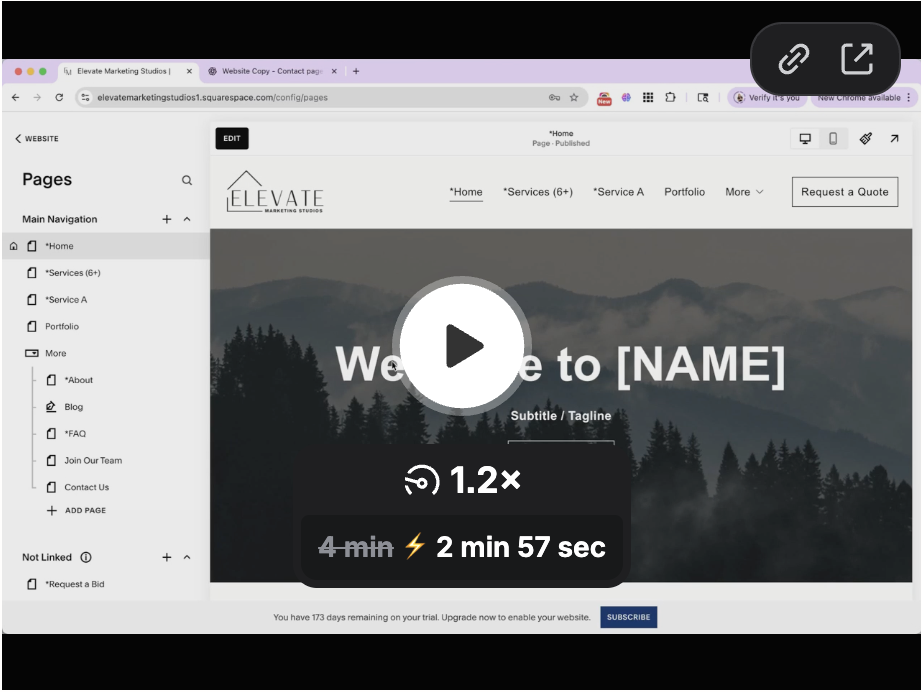Go back in the browser

coord(15,98)
